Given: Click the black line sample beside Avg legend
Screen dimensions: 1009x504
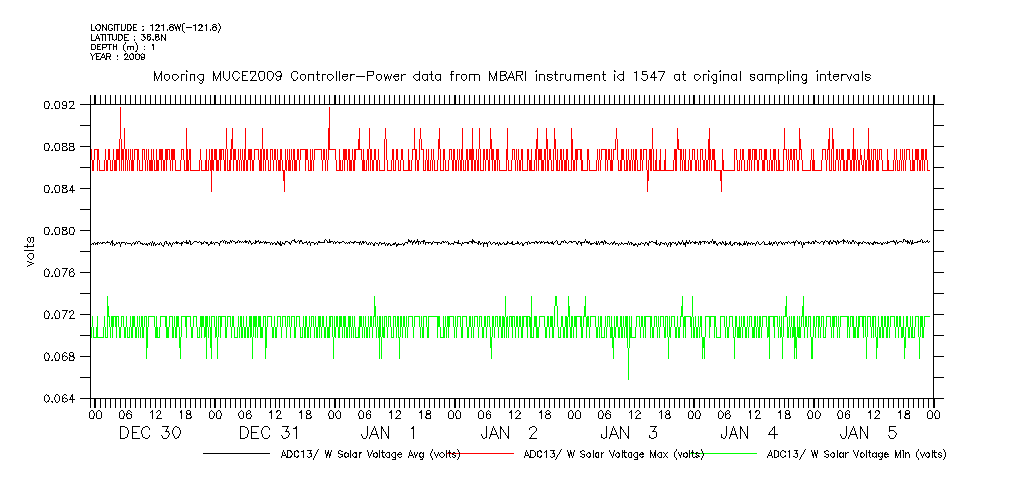Looking at the screenshot, I should pos(240,454).
